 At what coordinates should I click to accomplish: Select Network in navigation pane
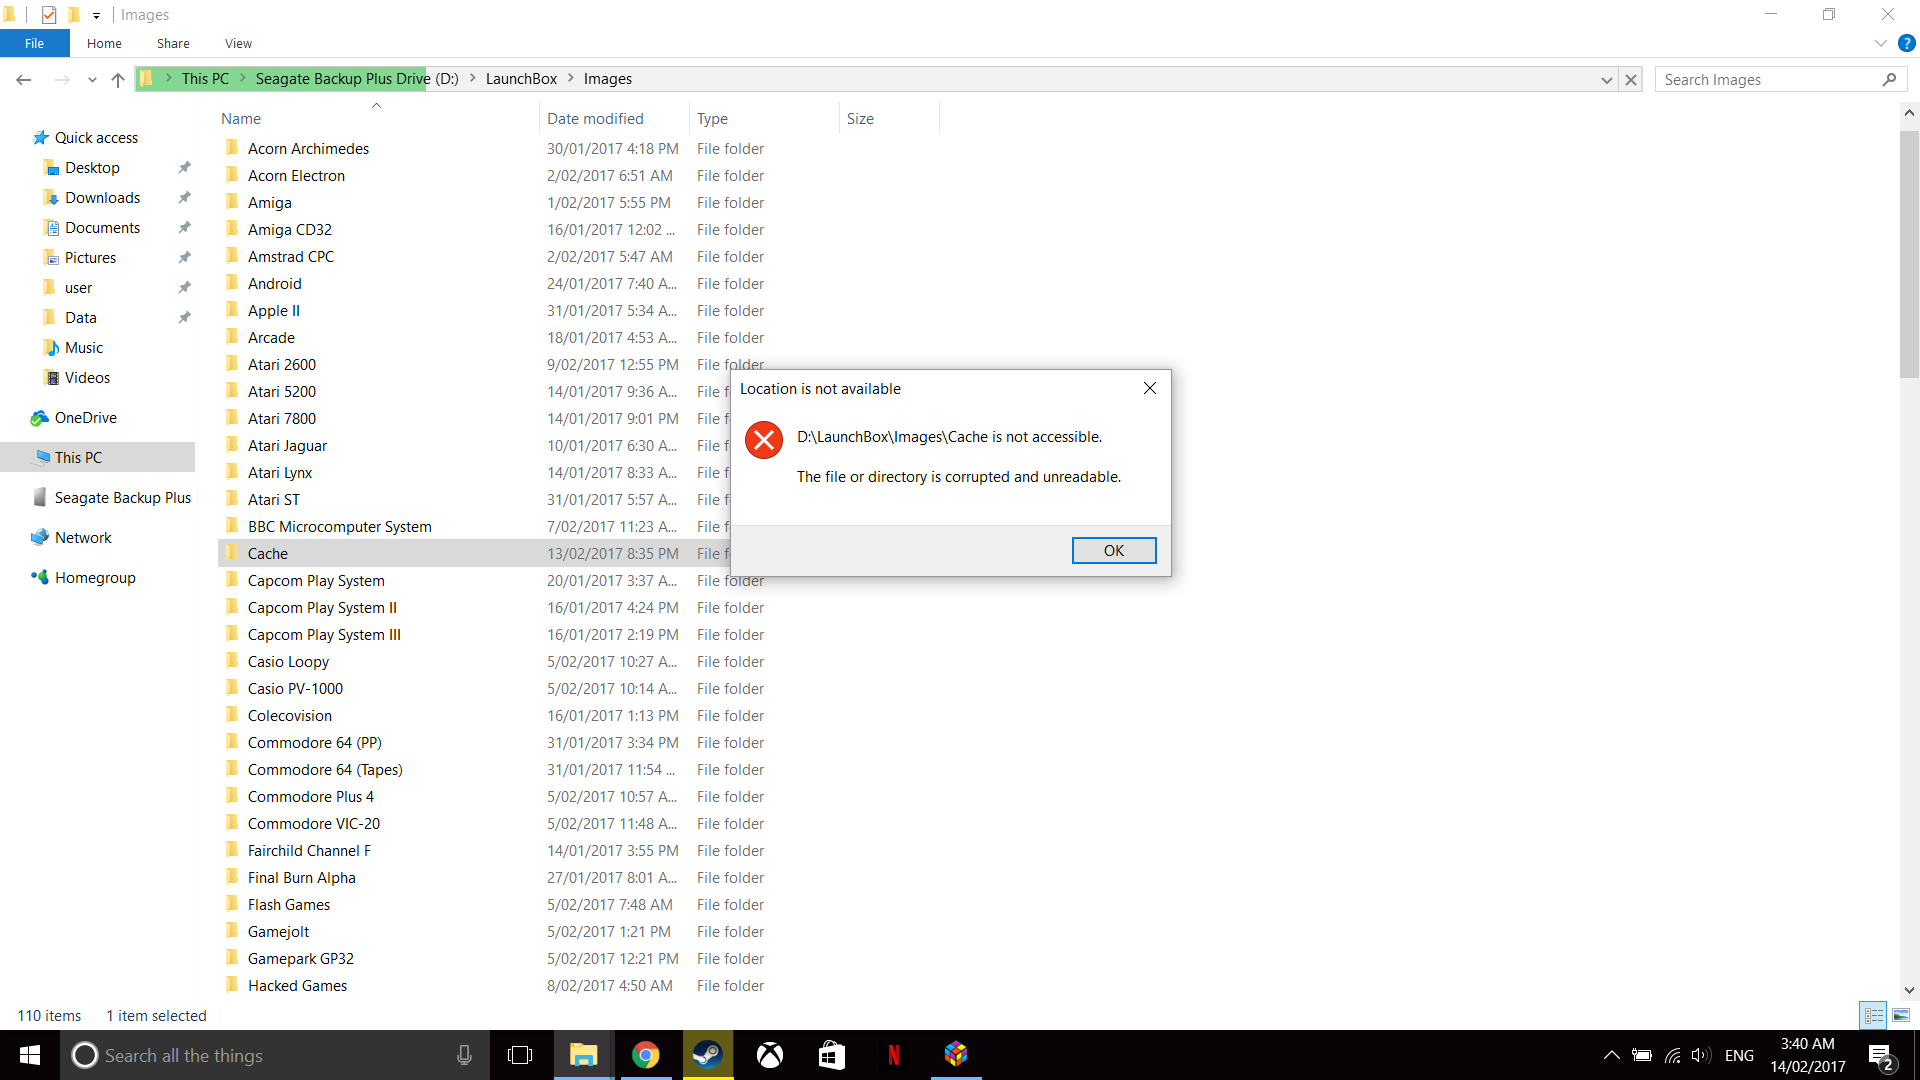83,538
